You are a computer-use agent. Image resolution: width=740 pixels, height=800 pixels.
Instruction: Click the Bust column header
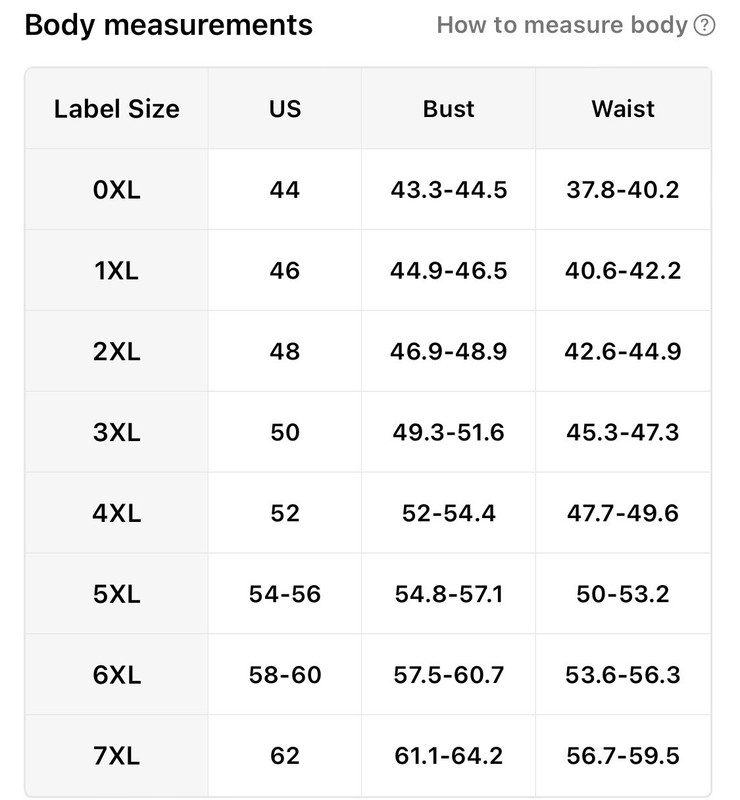click(449, 109)
